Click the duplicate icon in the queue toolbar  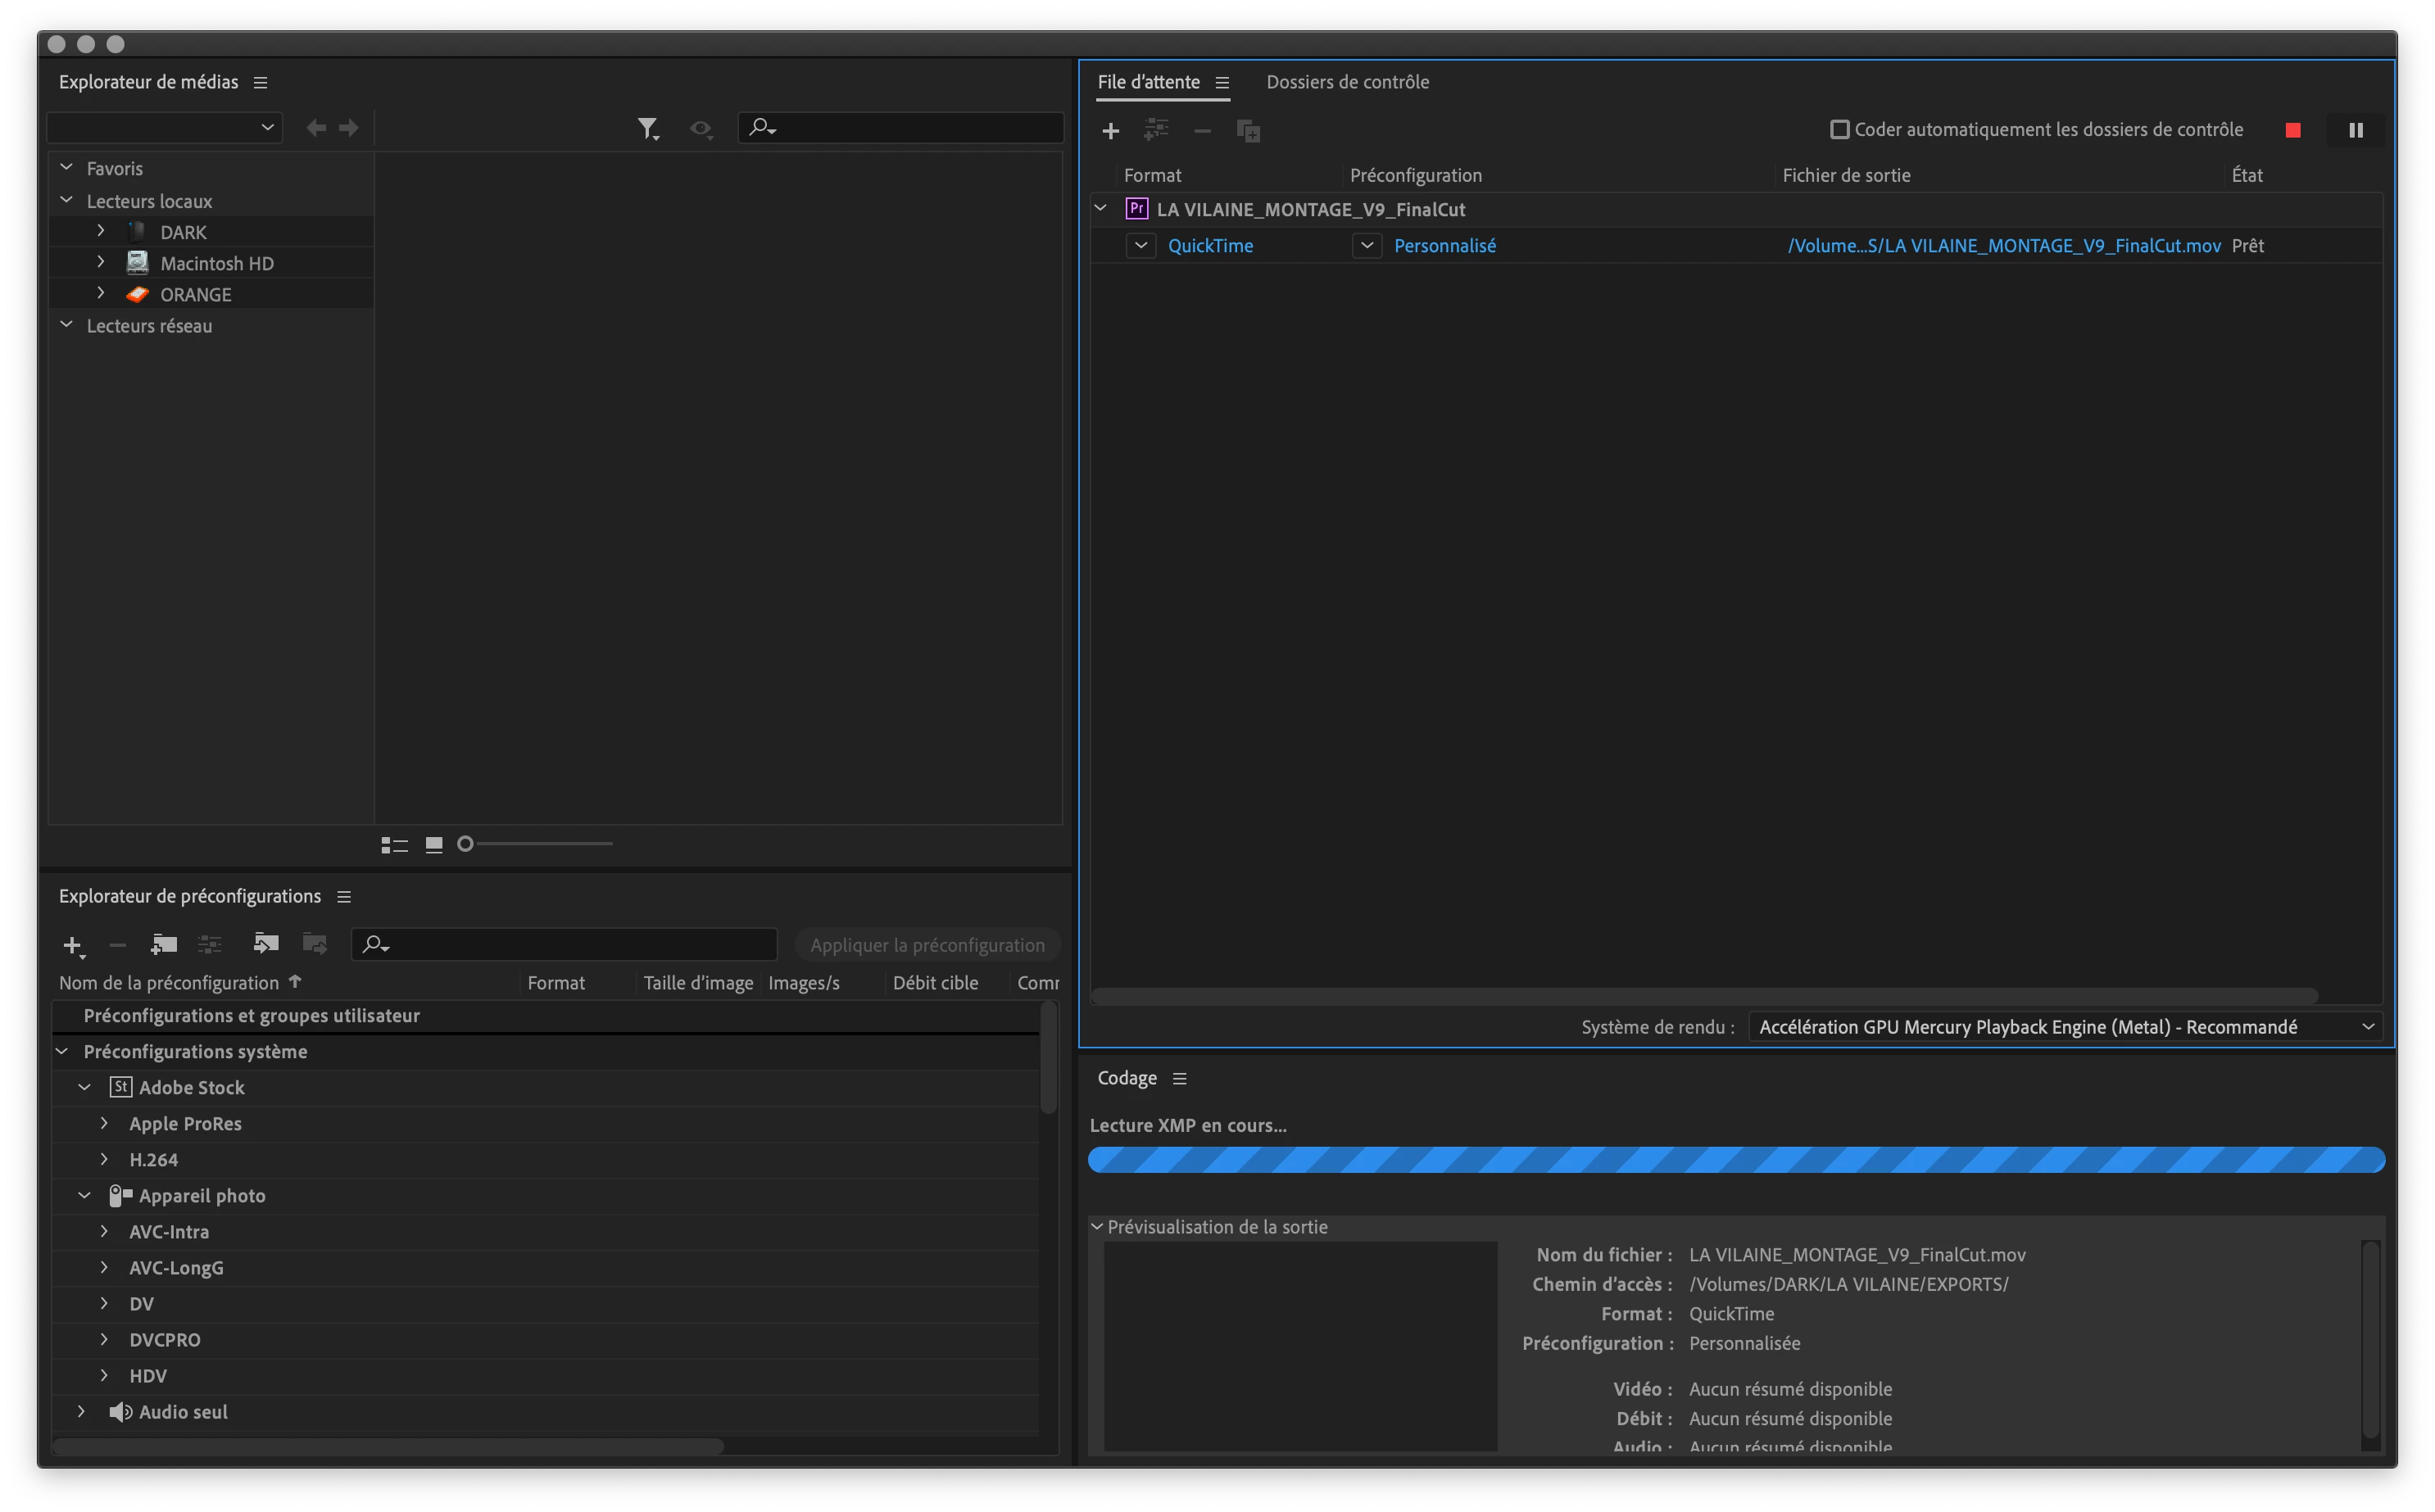(1248, 131)
